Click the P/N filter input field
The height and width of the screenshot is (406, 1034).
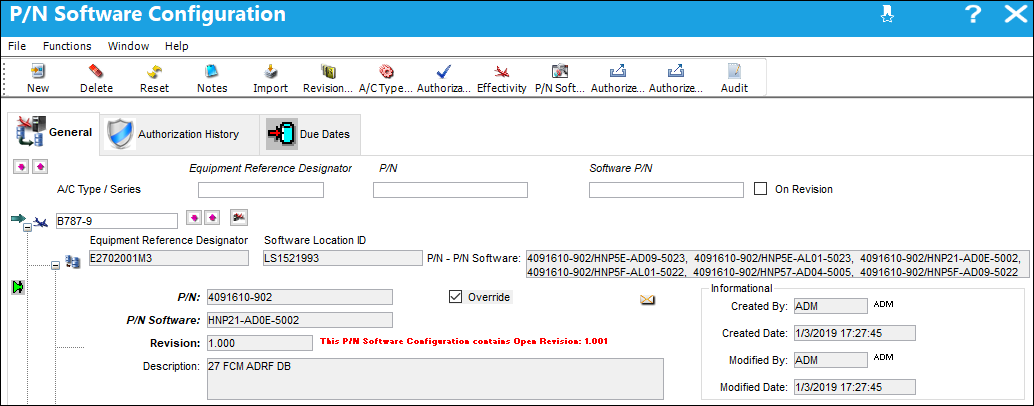pos(450,190)
